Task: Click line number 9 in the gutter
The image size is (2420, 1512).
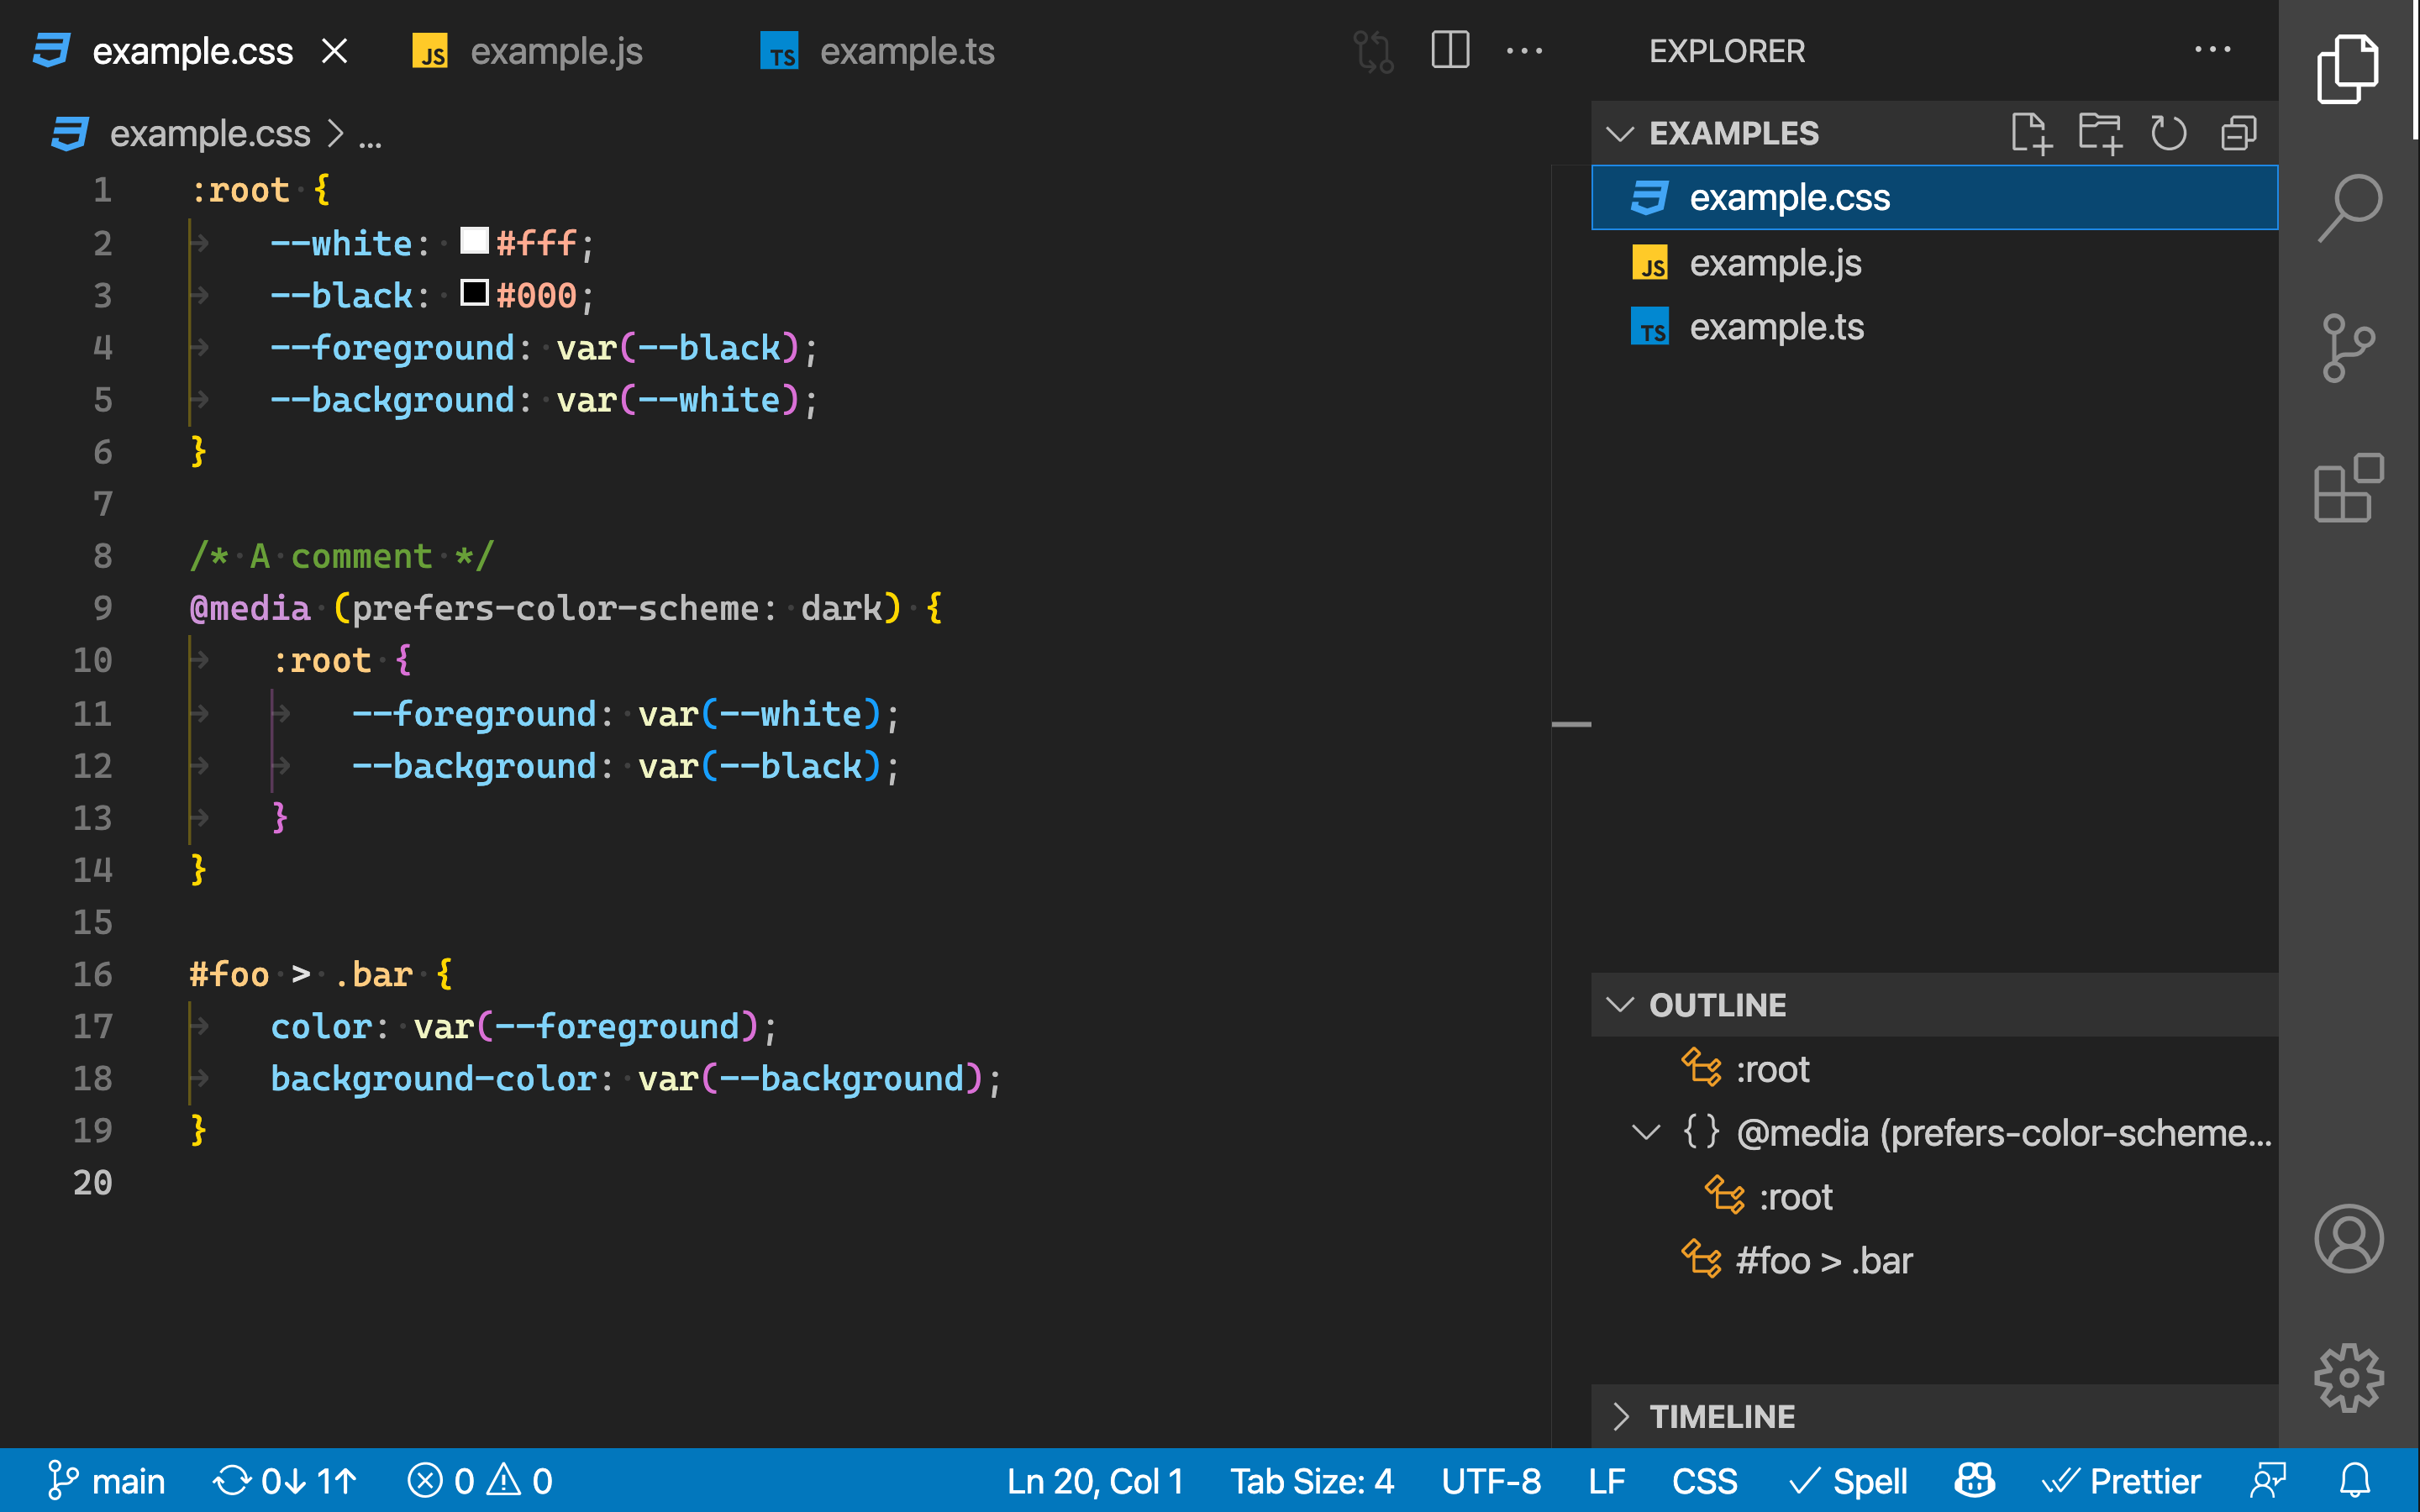Action: coord(102,608)
